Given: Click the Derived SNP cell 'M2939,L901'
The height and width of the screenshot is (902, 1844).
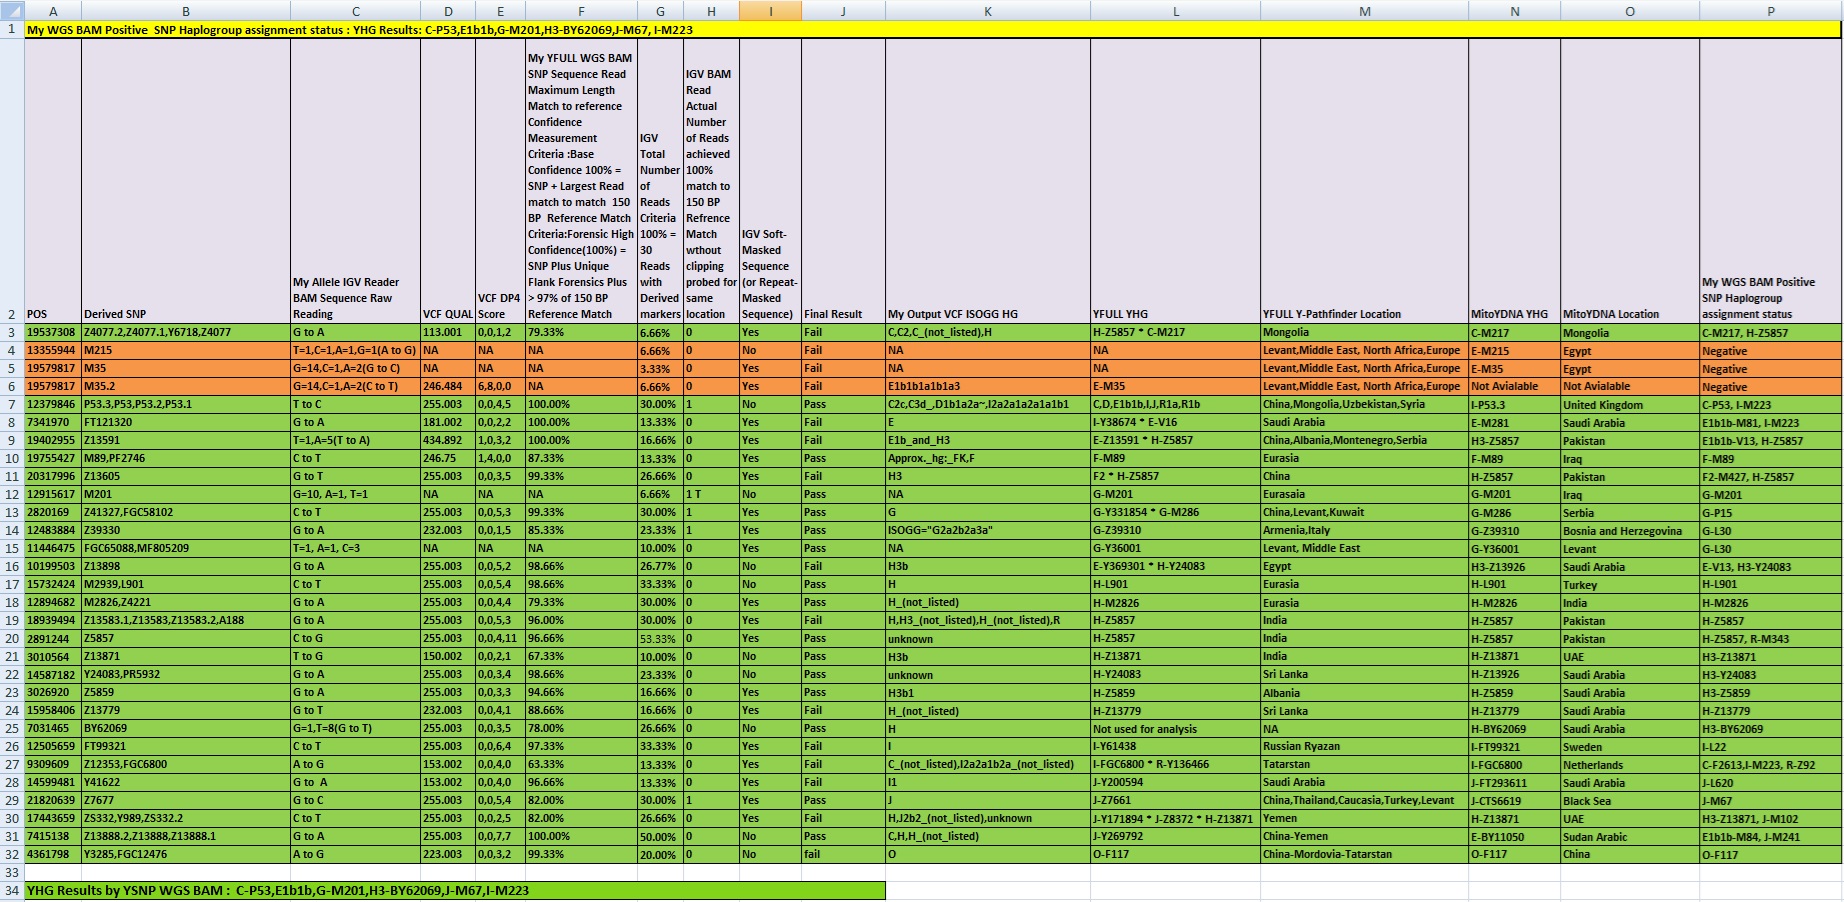Looking at the screenshot, I should (x=186, y=584).
